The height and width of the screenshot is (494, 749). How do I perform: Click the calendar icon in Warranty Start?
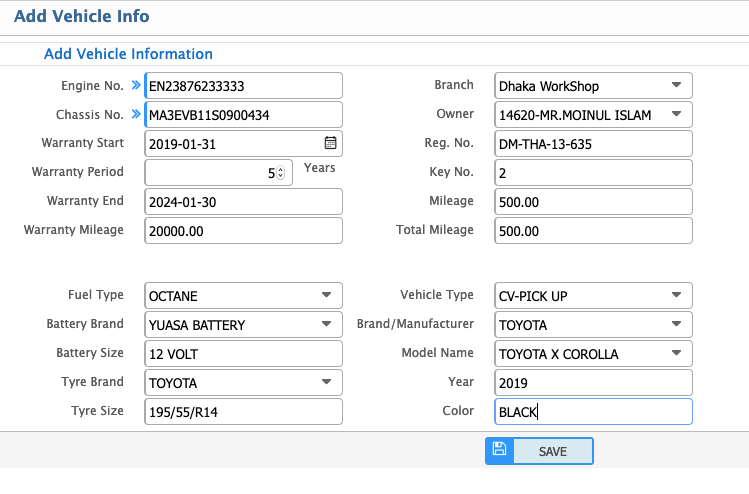tap(330, 143)
